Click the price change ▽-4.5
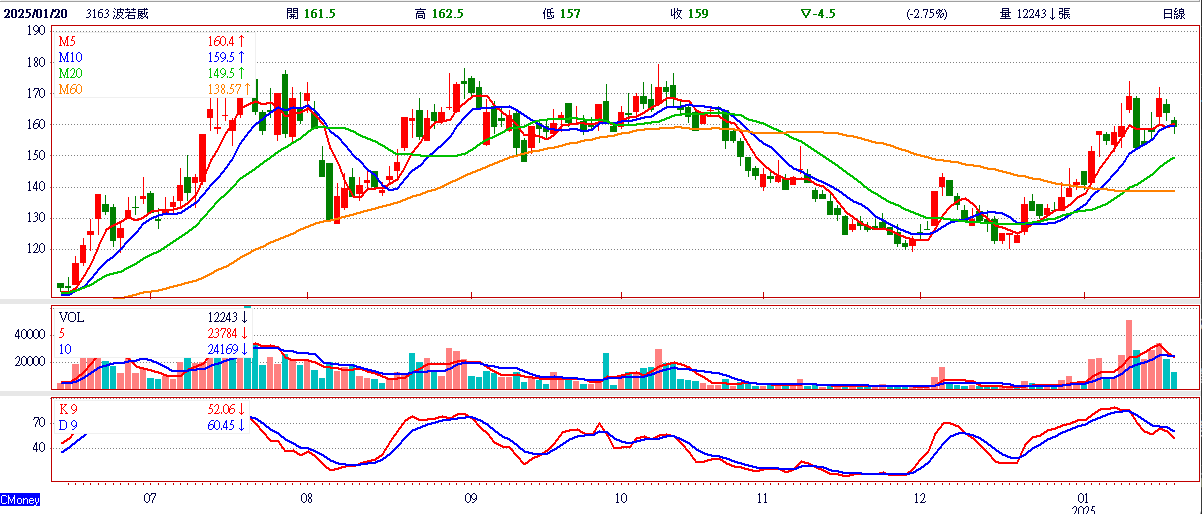 click(x=819, y=14)
